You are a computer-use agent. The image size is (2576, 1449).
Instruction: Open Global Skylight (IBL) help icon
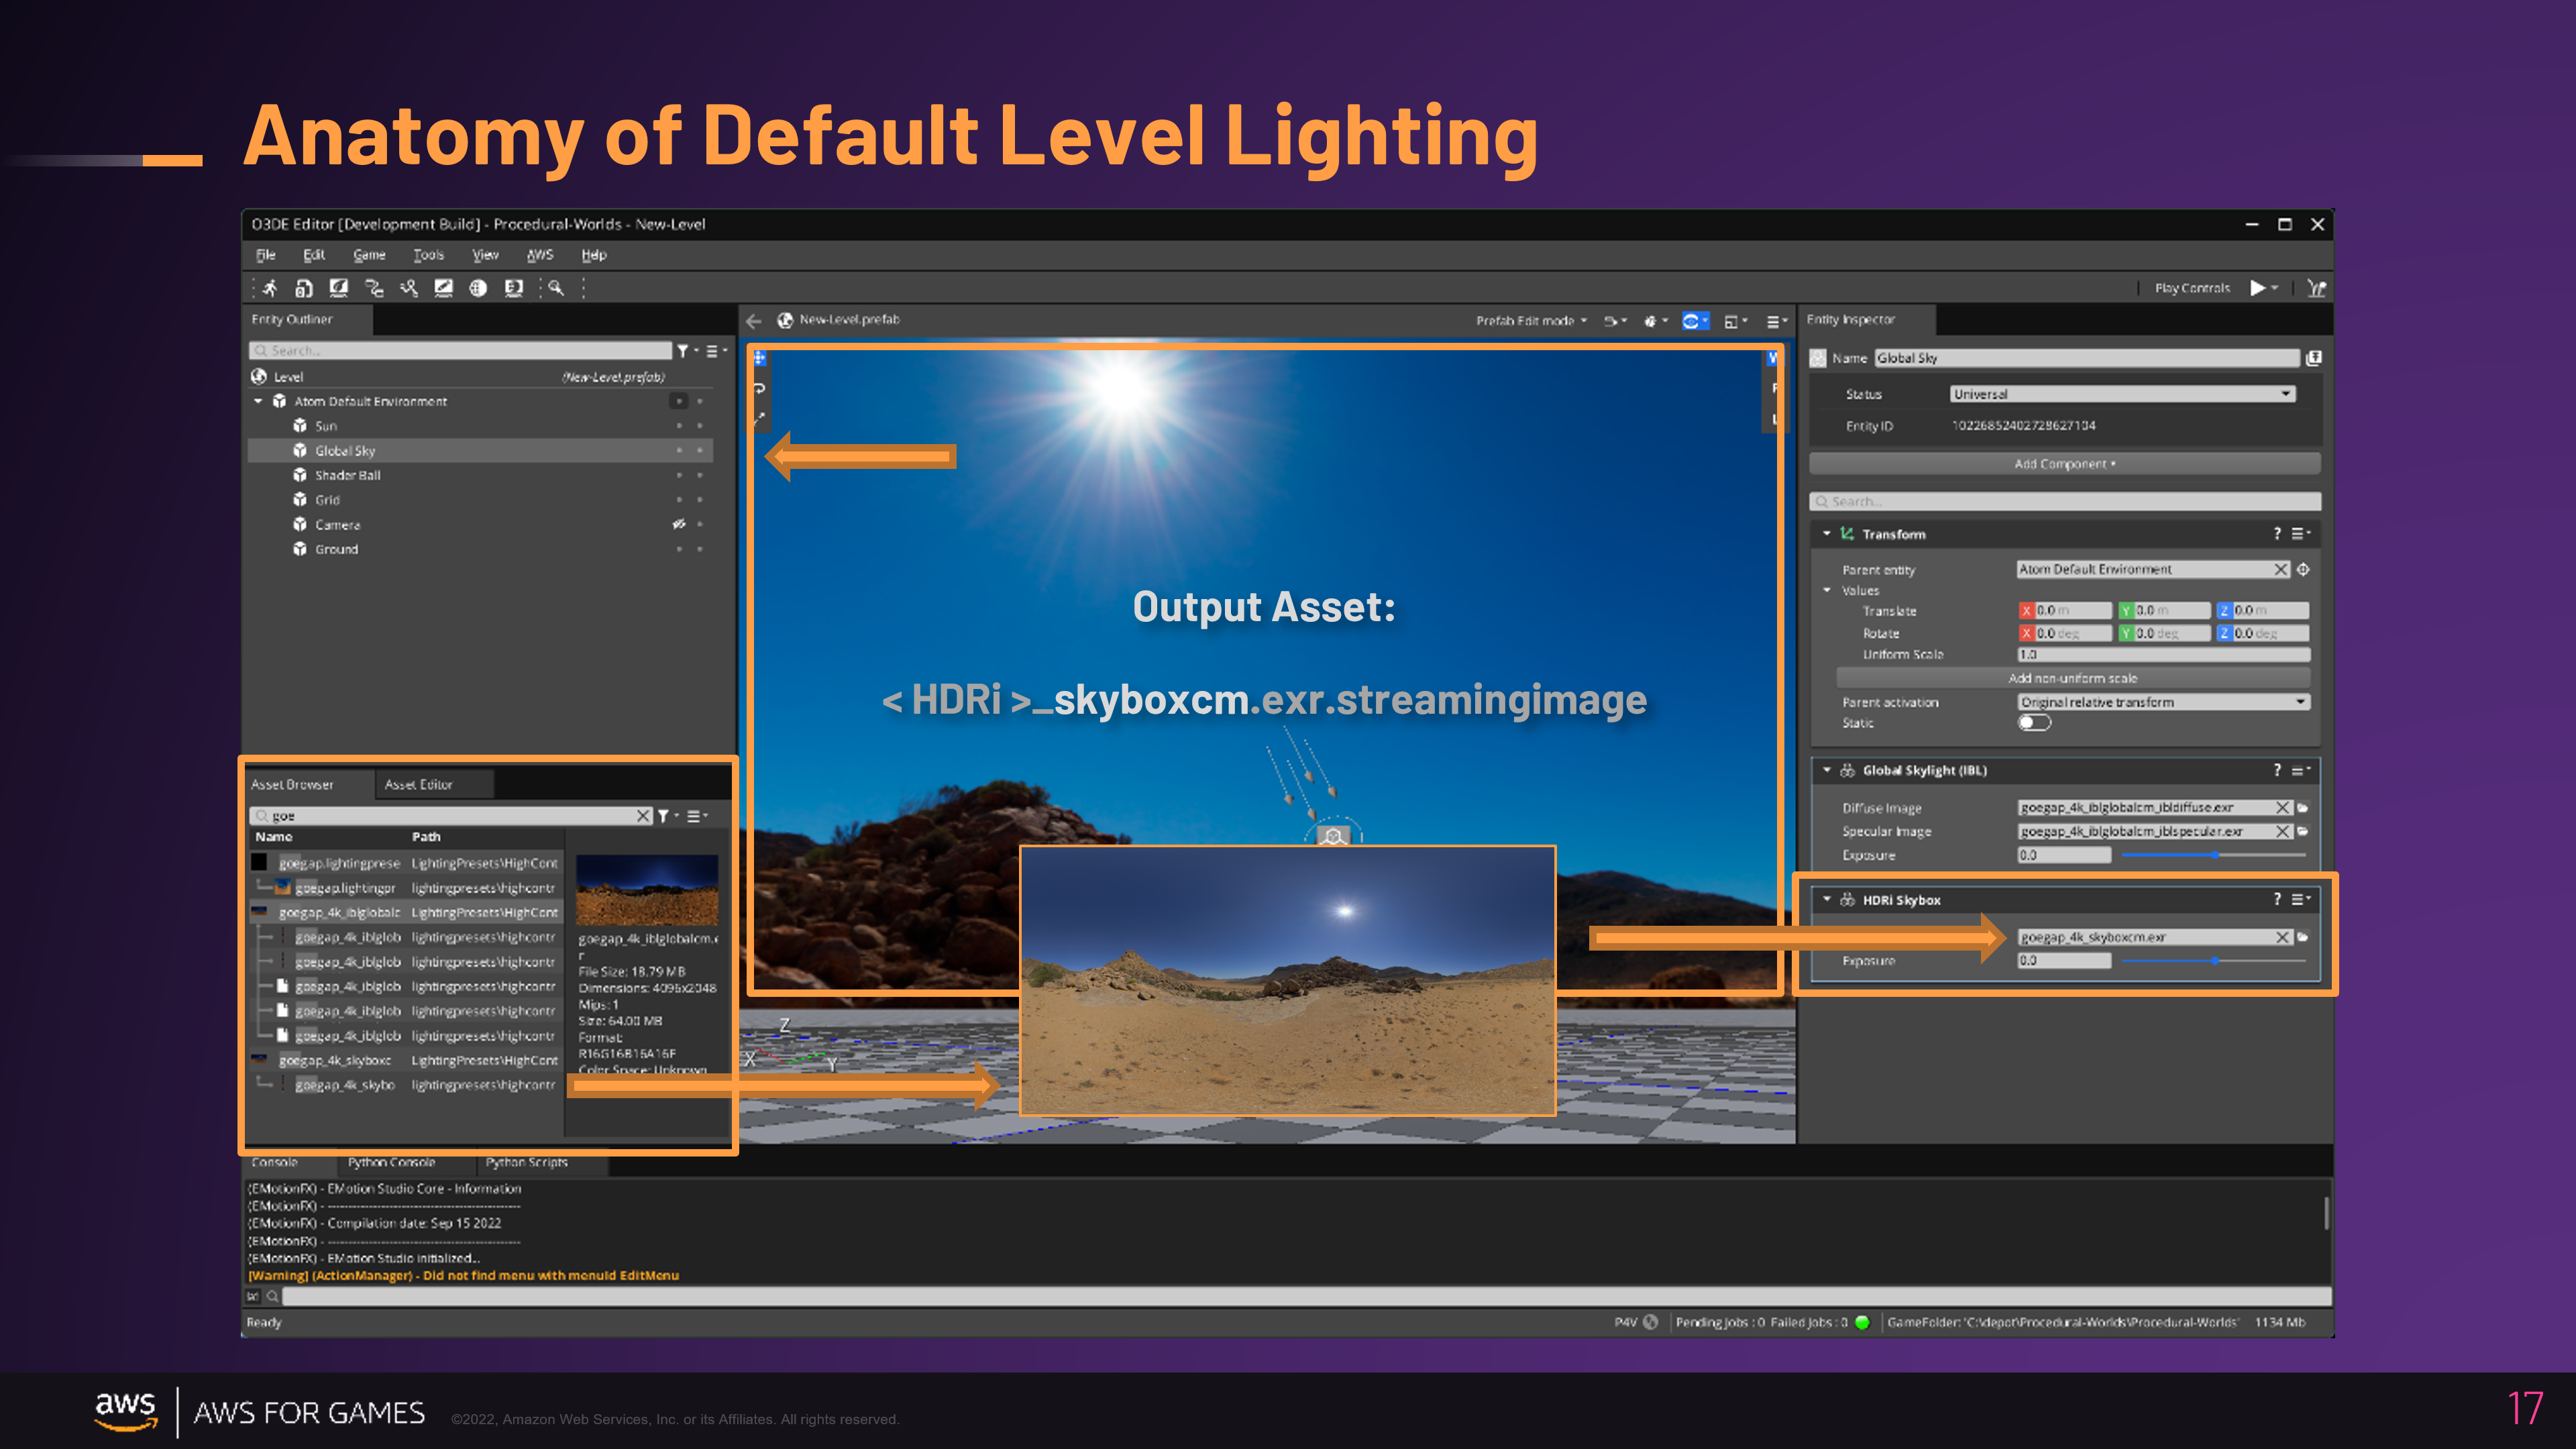pyautogui.click(x=2277, y=770)
